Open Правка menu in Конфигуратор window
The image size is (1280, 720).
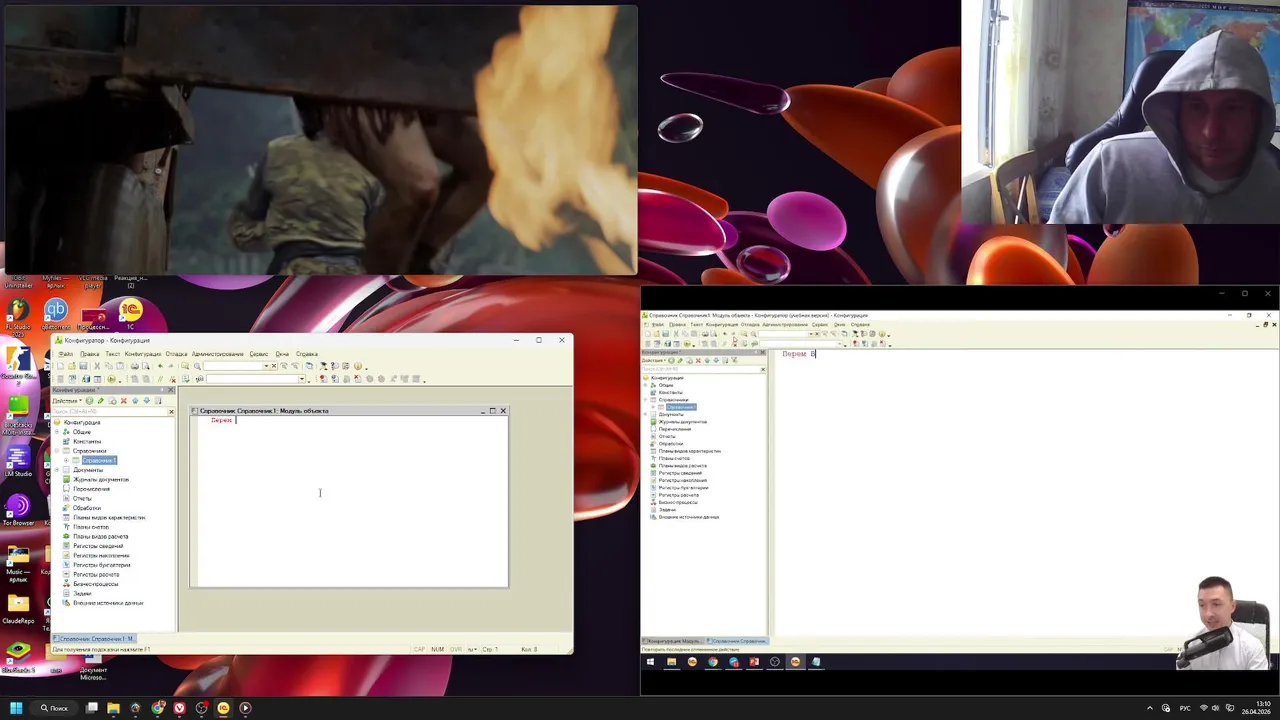(90, 354)
